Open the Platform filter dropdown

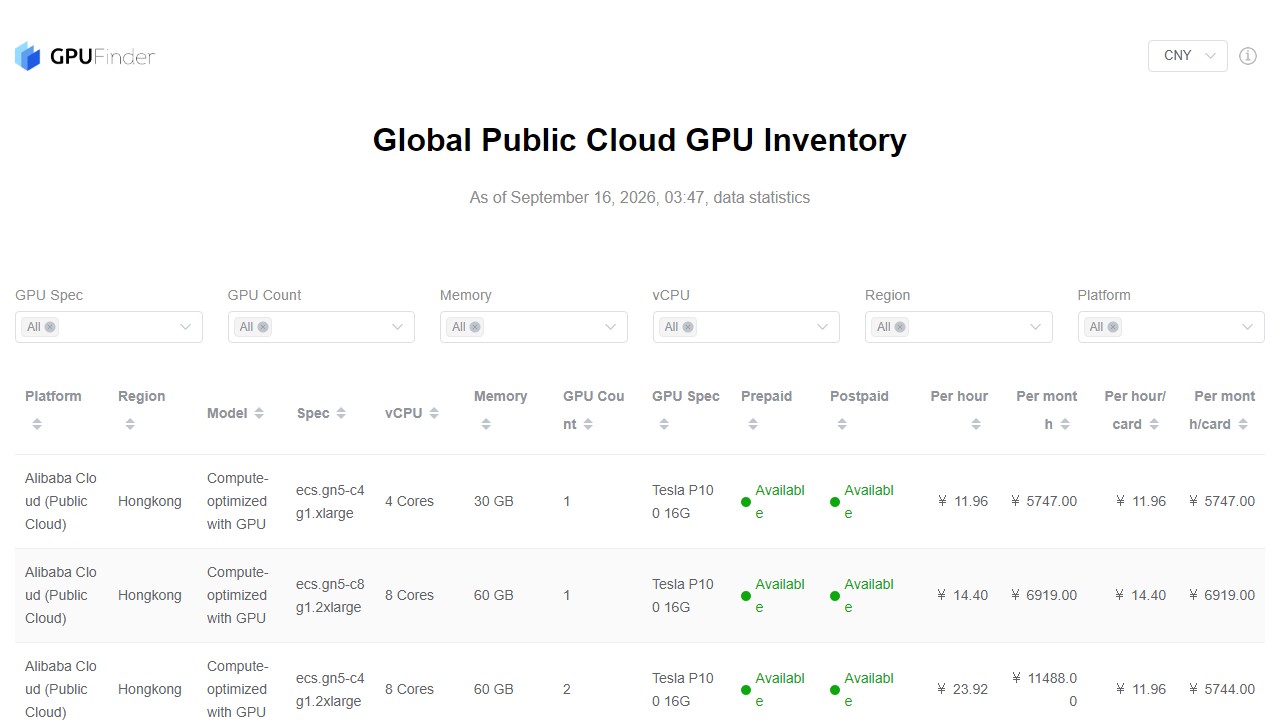1171,327
